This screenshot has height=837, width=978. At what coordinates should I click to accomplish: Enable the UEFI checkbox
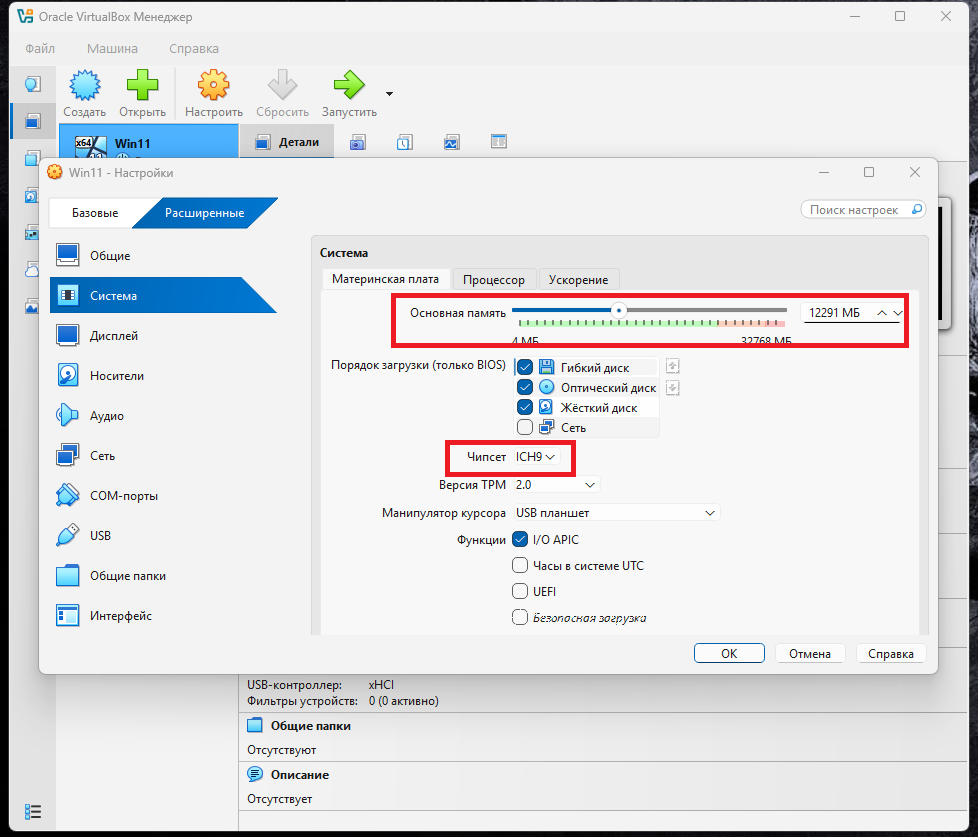520,591
